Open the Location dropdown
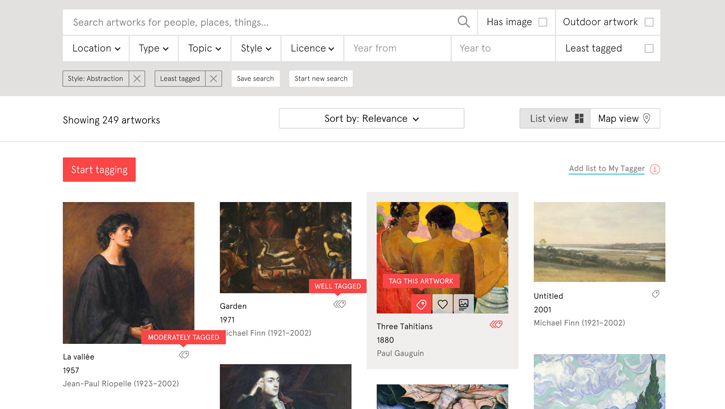The image size is (725, 409). click(x=96, y=49)
